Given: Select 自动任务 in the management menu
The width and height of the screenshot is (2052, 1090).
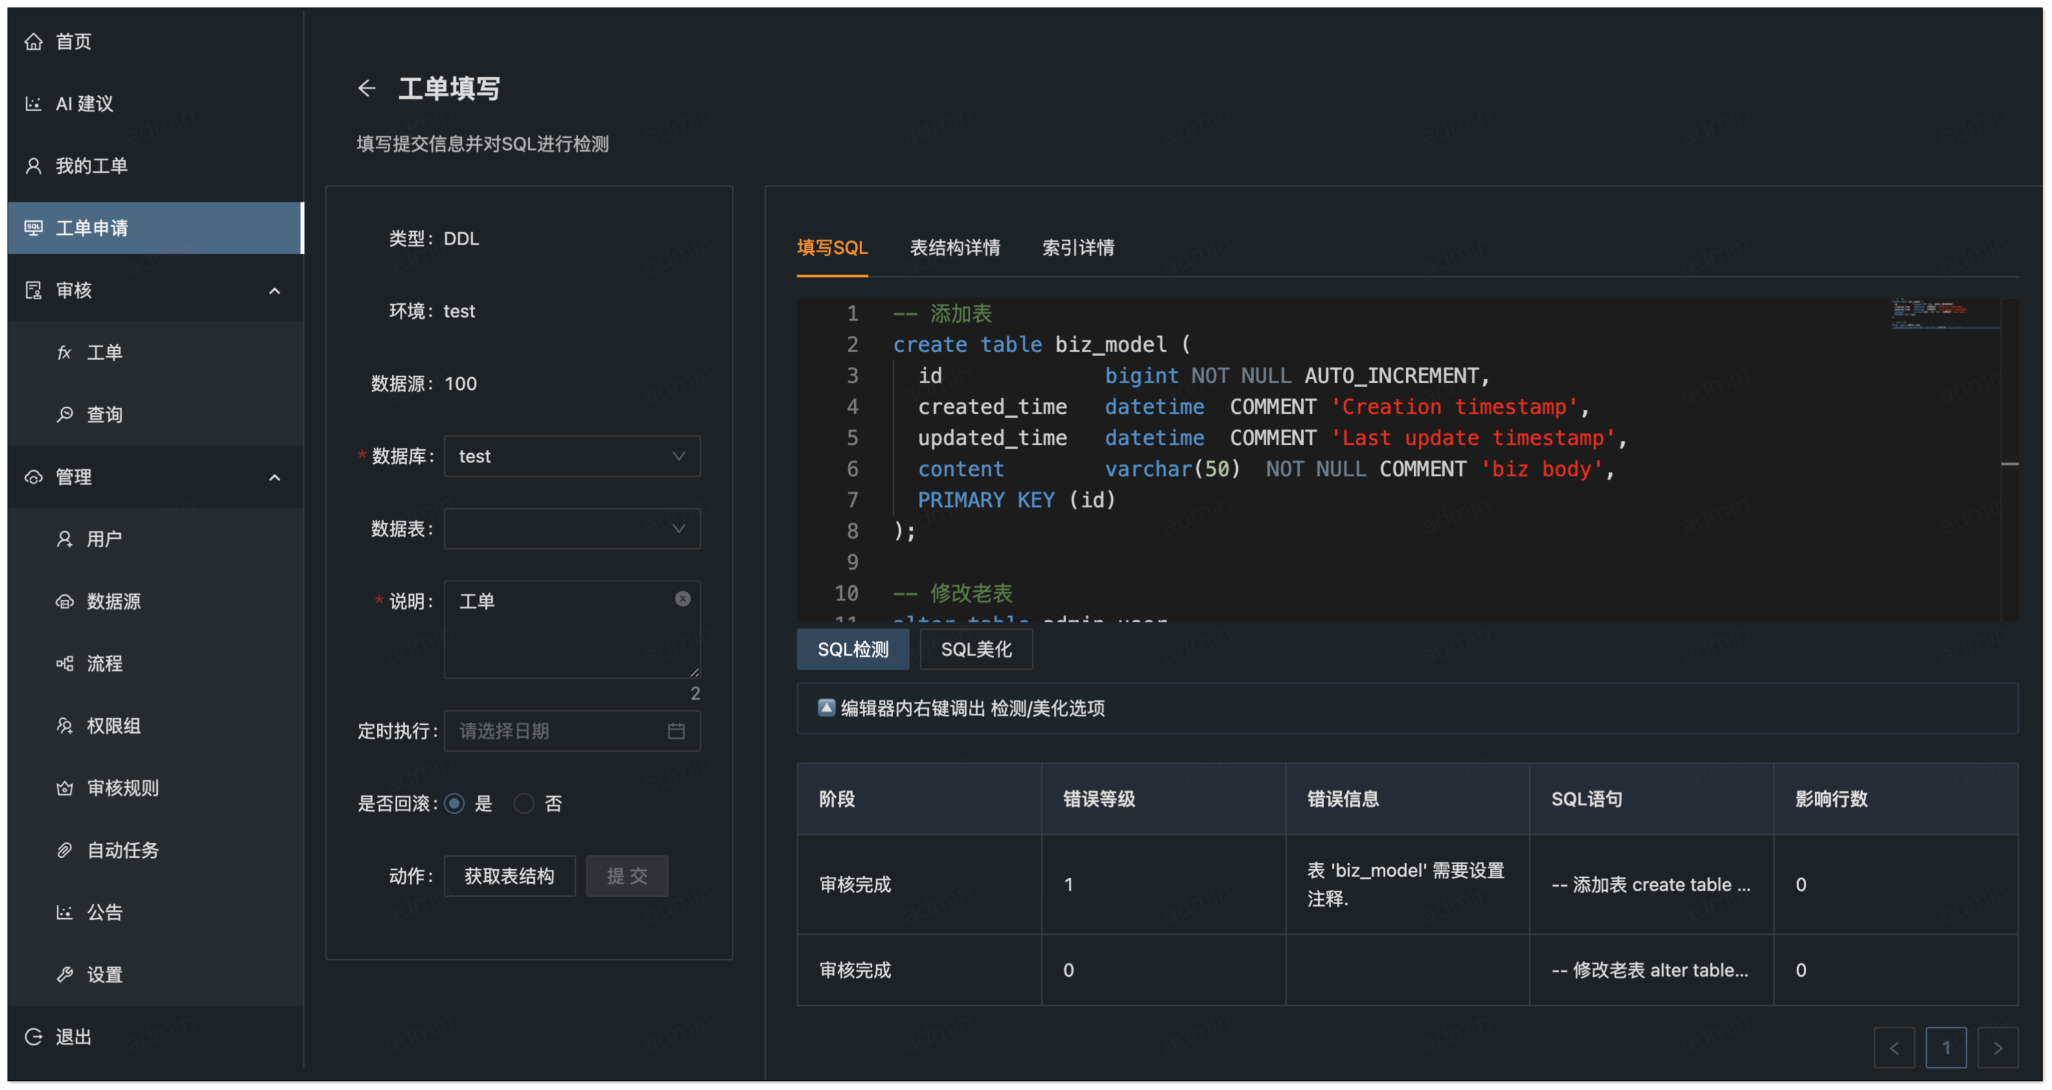Looking at the screenshot, I should (122, 850).
